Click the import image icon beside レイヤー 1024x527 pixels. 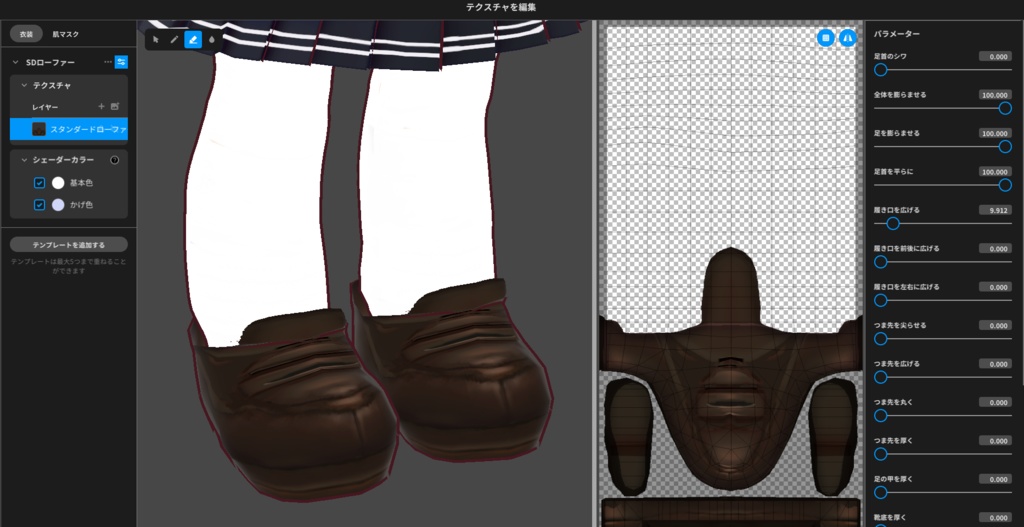coord(115,106)
